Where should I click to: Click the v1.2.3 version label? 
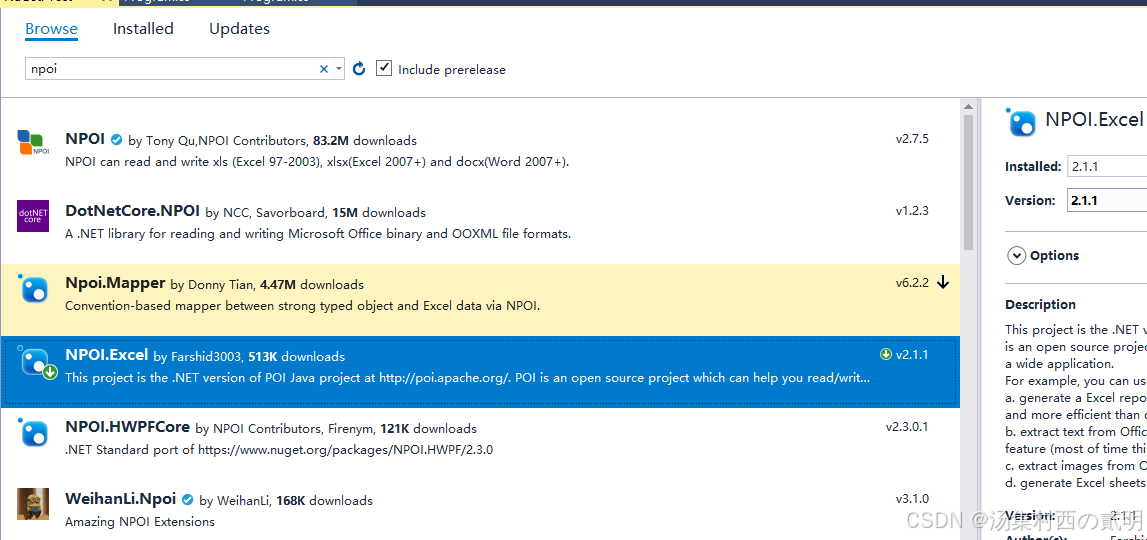point(912,211)
